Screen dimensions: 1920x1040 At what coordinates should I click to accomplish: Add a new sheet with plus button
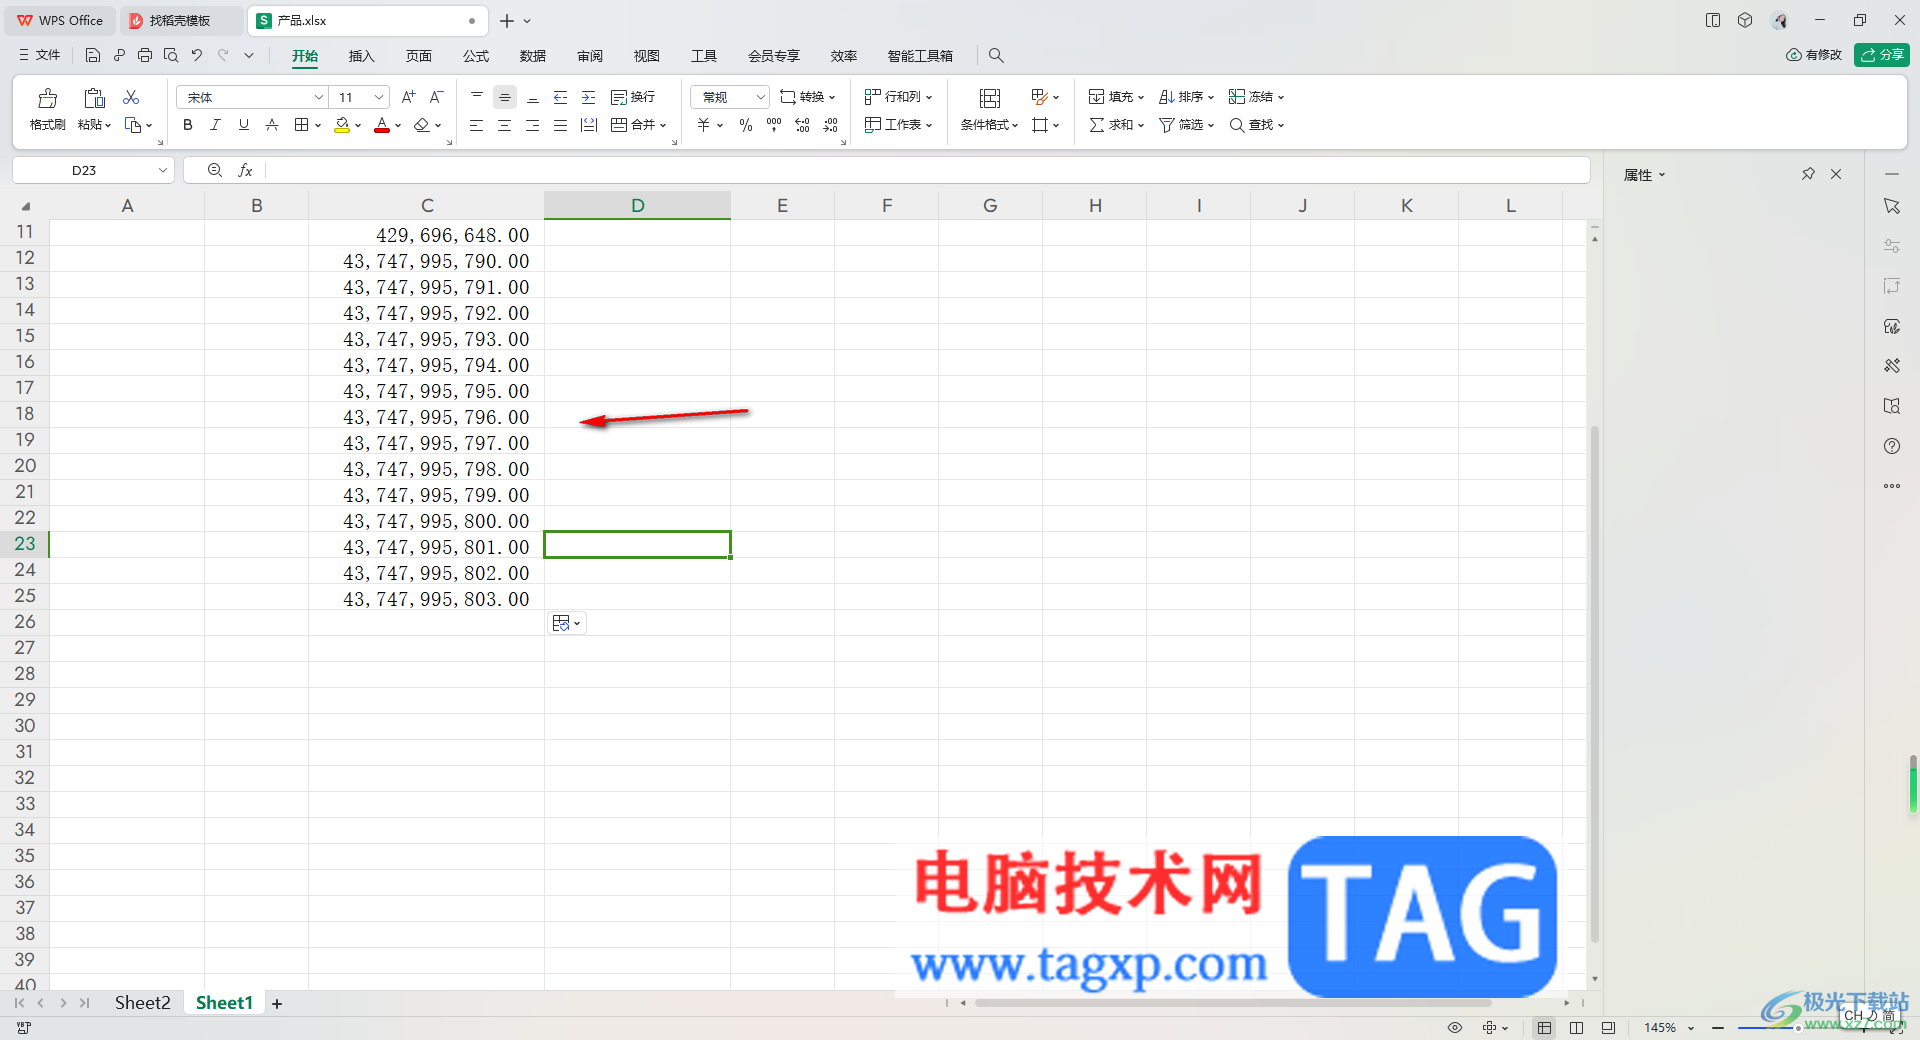[x=277, y=1004]
